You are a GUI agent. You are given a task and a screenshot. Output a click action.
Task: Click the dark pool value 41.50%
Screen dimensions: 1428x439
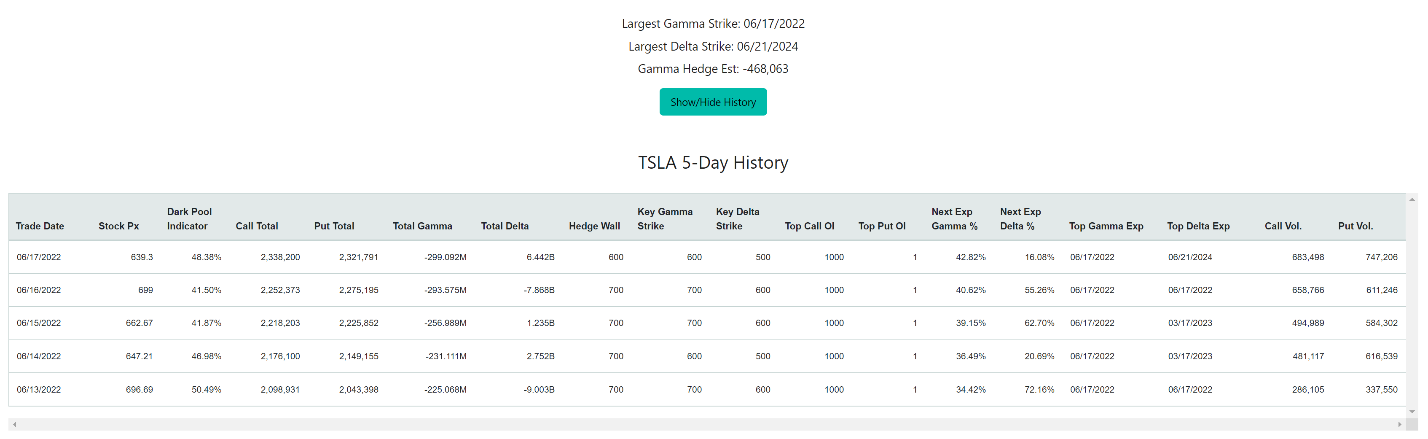click(x=206, y=290)
